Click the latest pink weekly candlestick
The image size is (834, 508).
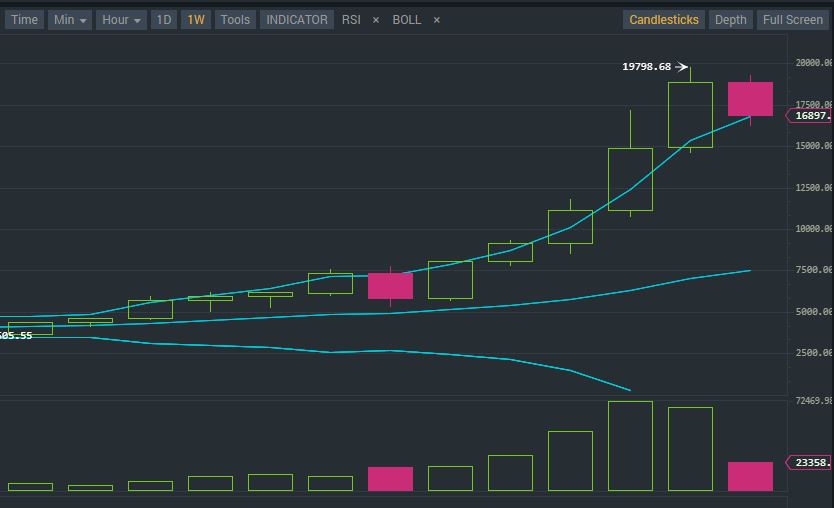click(750, 99)
